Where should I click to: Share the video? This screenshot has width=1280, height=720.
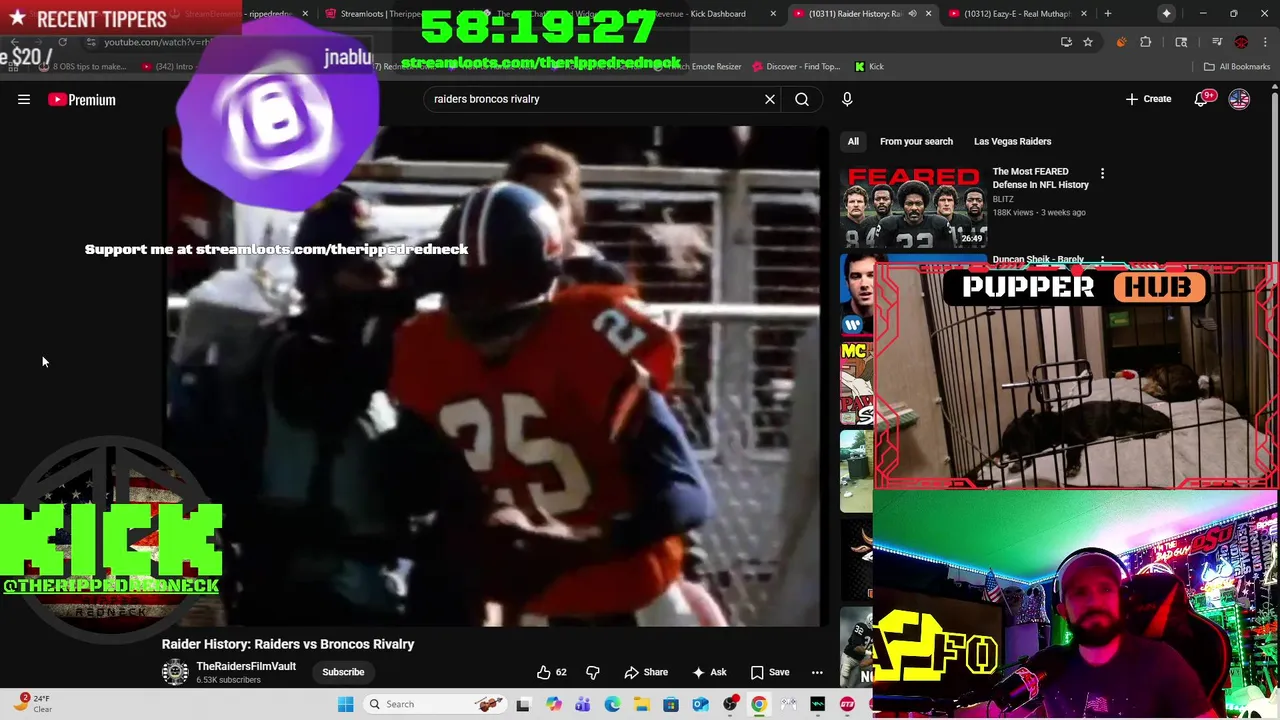pos(646,672)
